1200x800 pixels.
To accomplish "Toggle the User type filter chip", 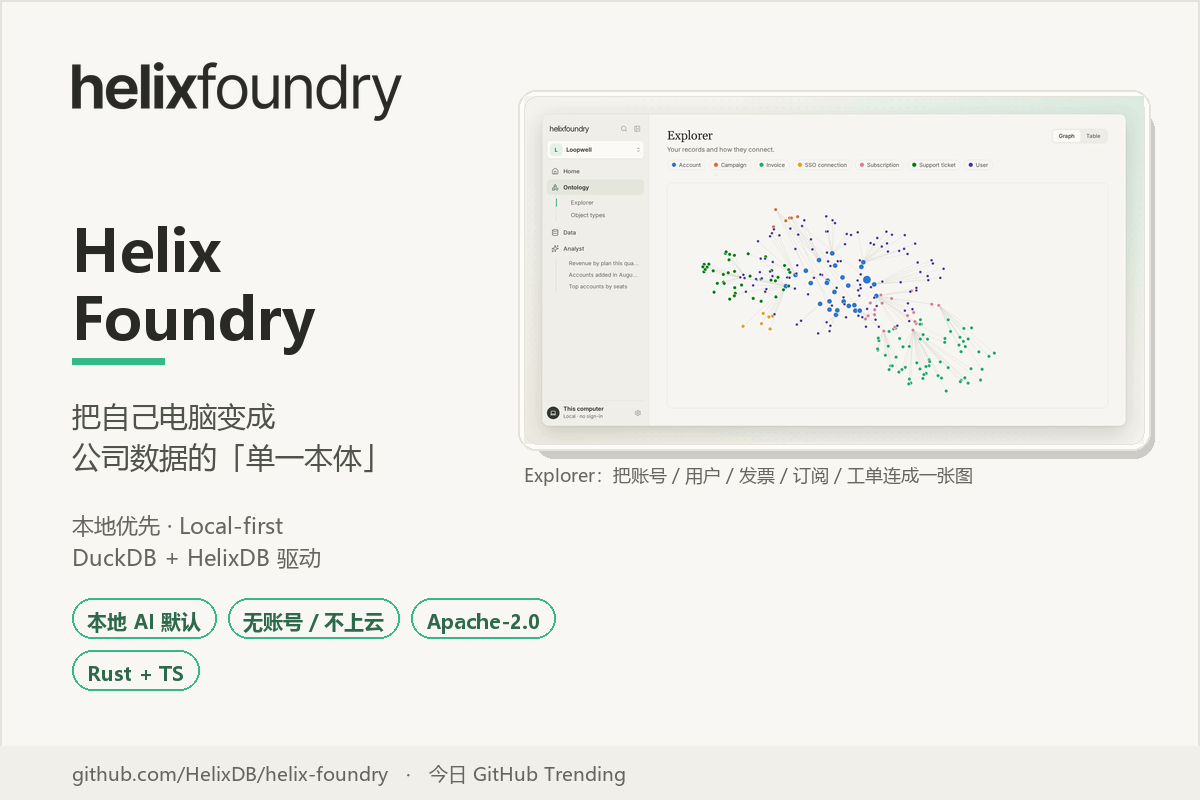I will click(979, 165).
